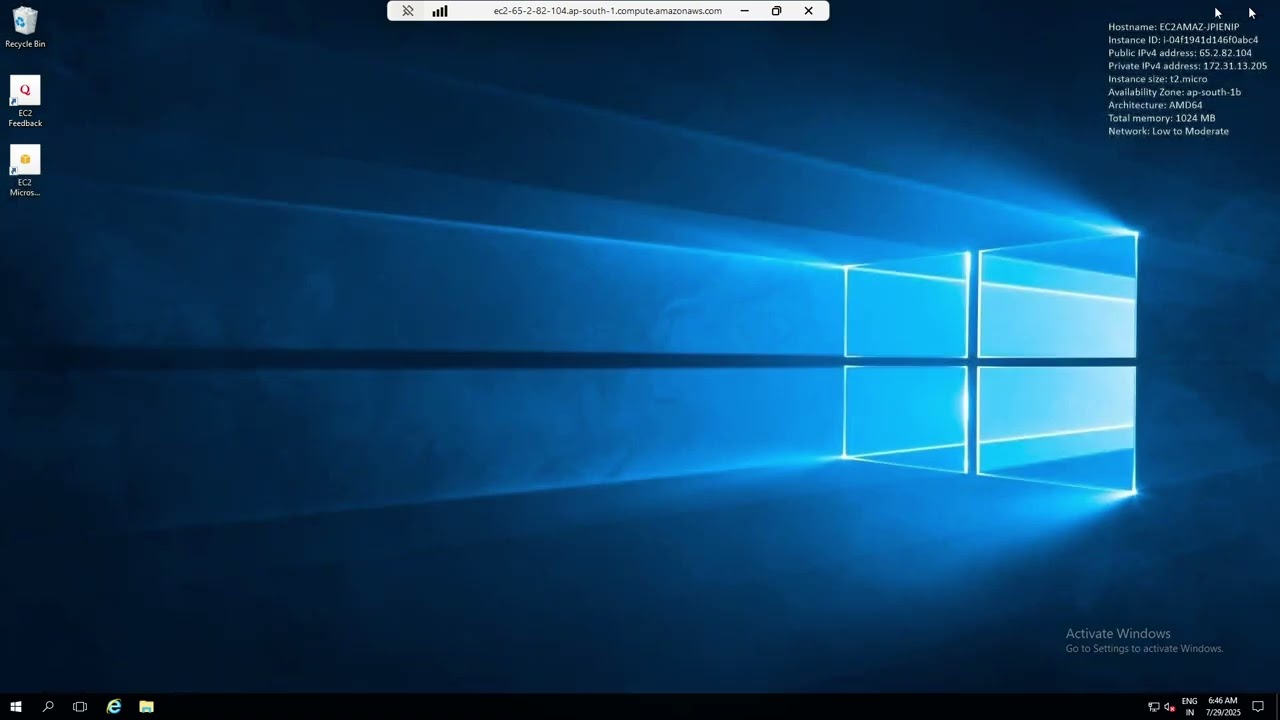1280x720 pixels.
Task: Click the muted volume tray icon
Action: click(1169, 707)
